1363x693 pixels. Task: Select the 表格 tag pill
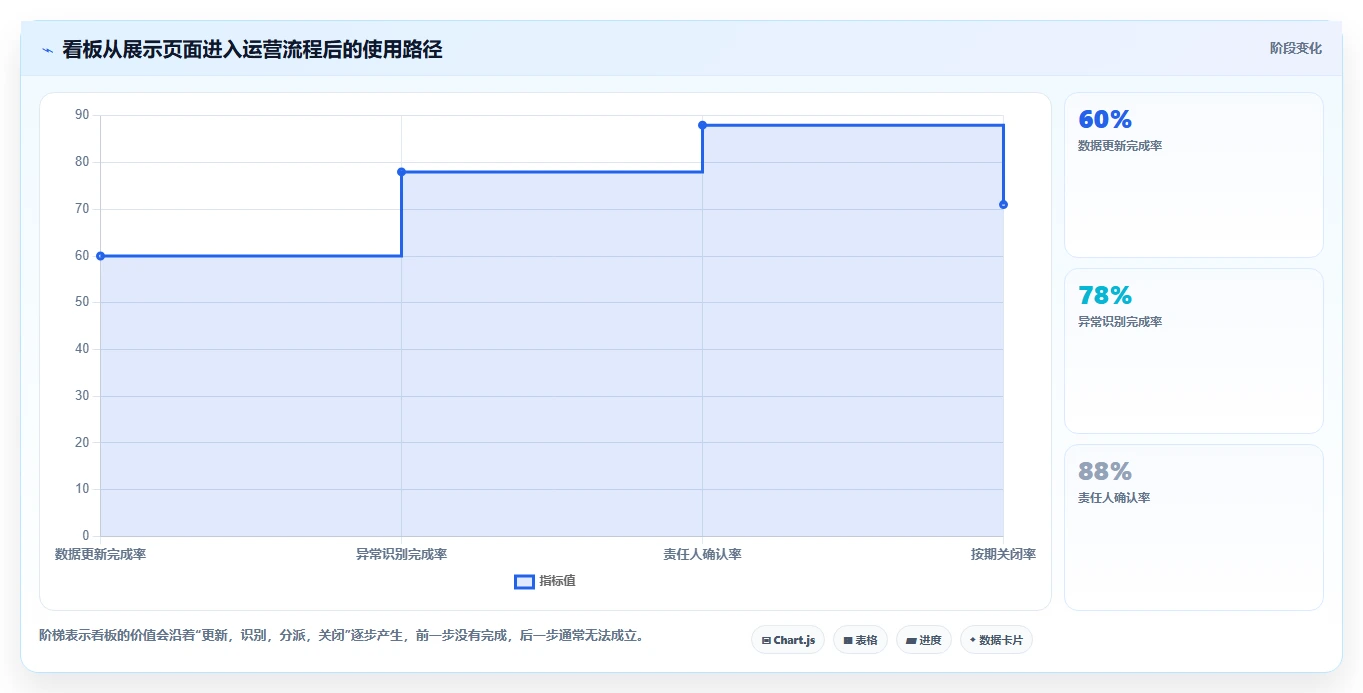(860, 640)
